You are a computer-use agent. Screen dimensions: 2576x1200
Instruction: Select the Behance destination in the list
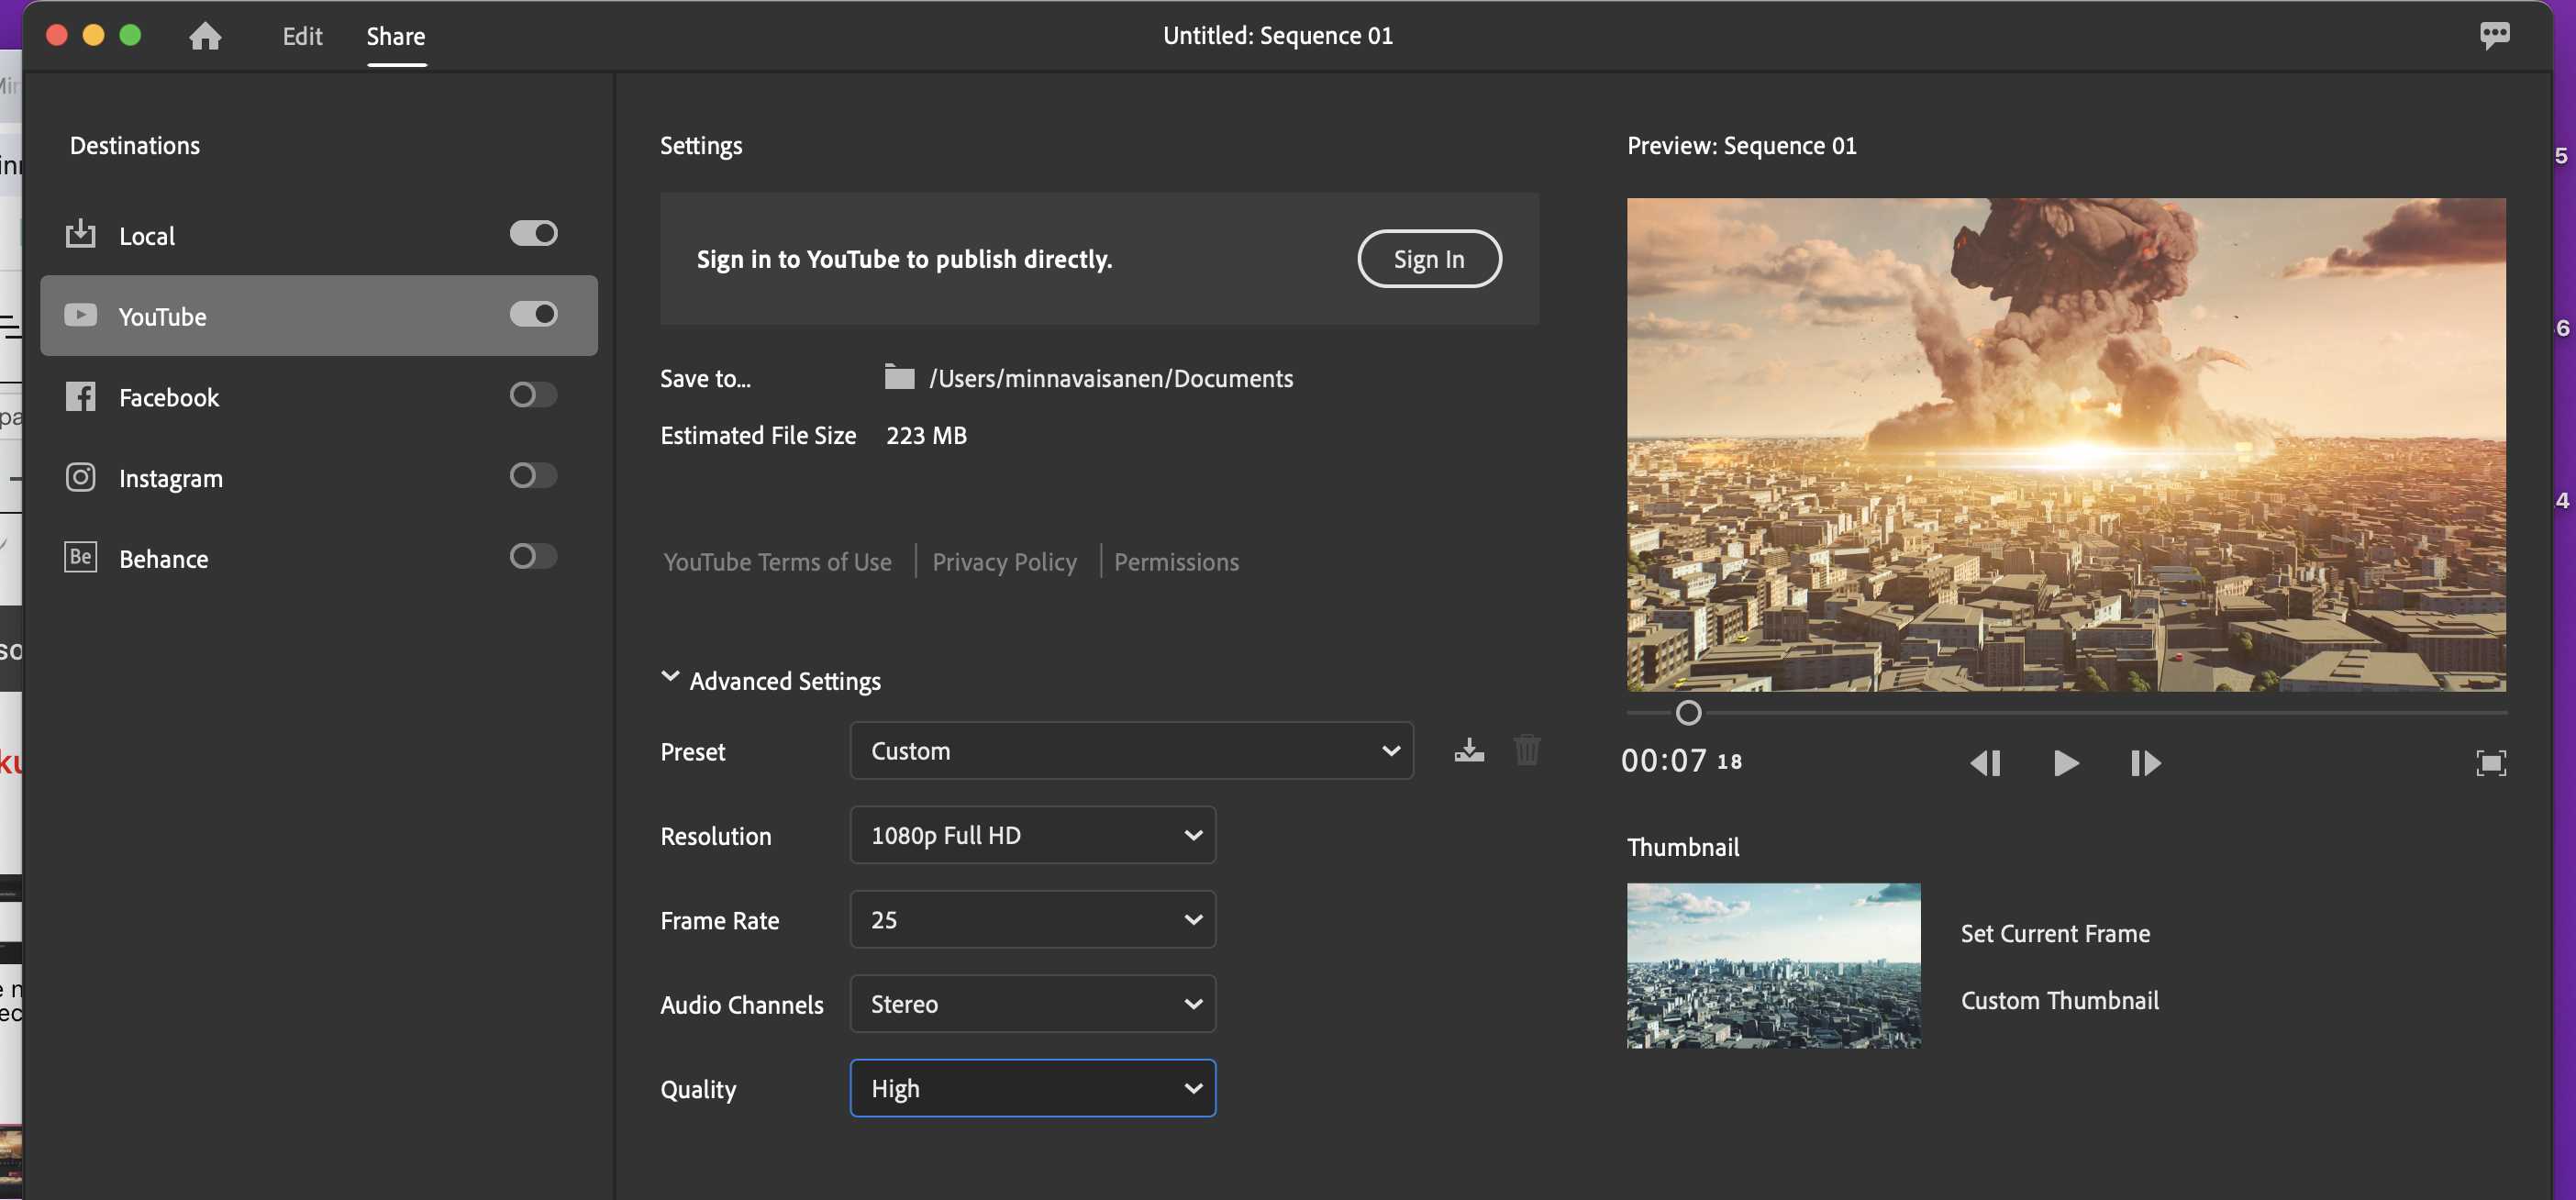pyautogui.click(x=164, y=558)
